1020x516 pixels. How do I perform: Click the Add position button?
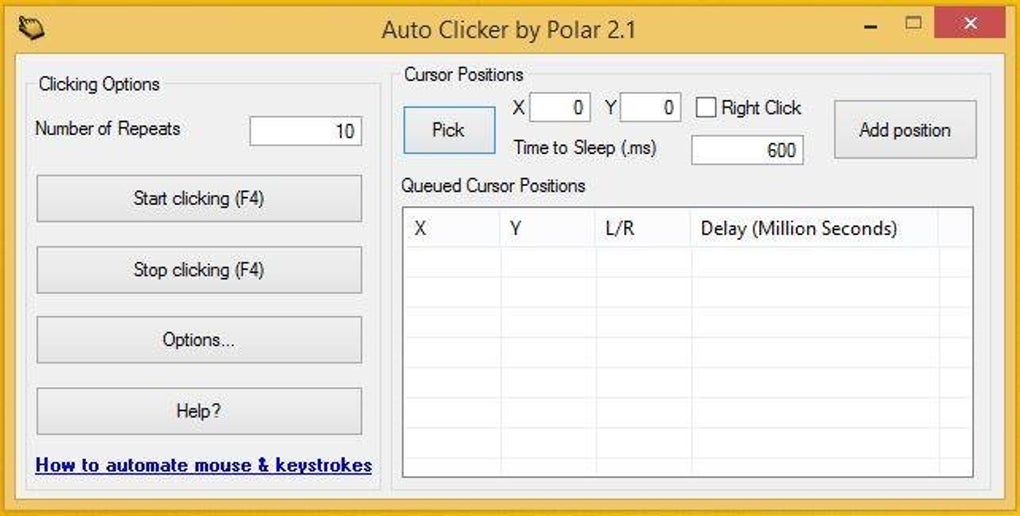pyautogui.click(x=905, y=130)
